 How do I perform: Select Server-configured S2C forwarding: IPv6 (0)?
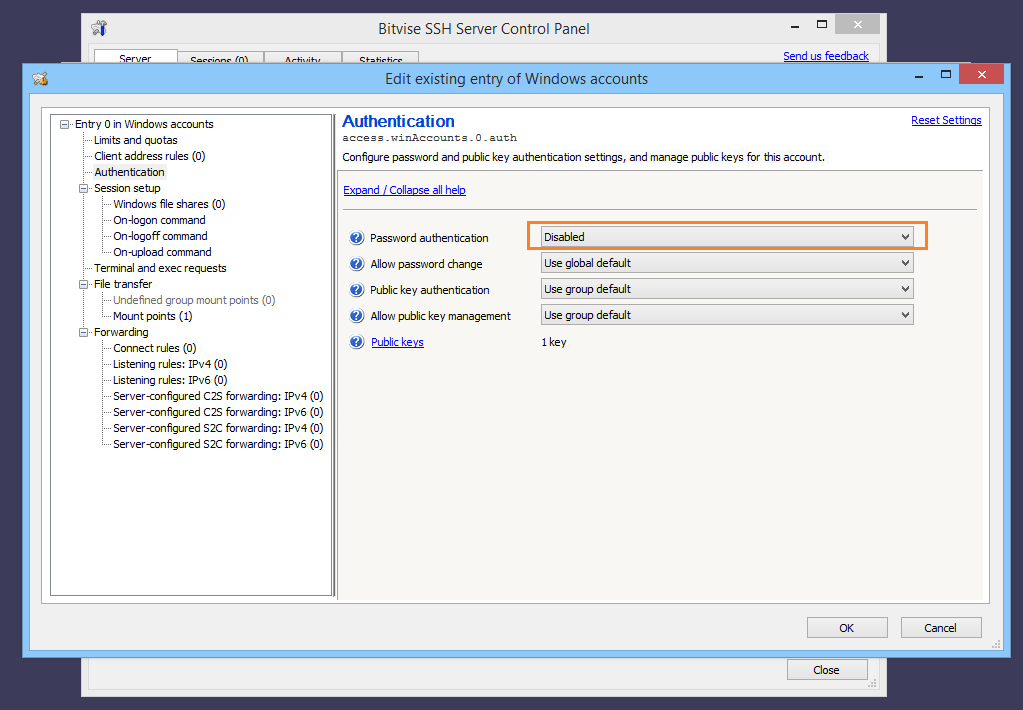click(x=218, y=444)
